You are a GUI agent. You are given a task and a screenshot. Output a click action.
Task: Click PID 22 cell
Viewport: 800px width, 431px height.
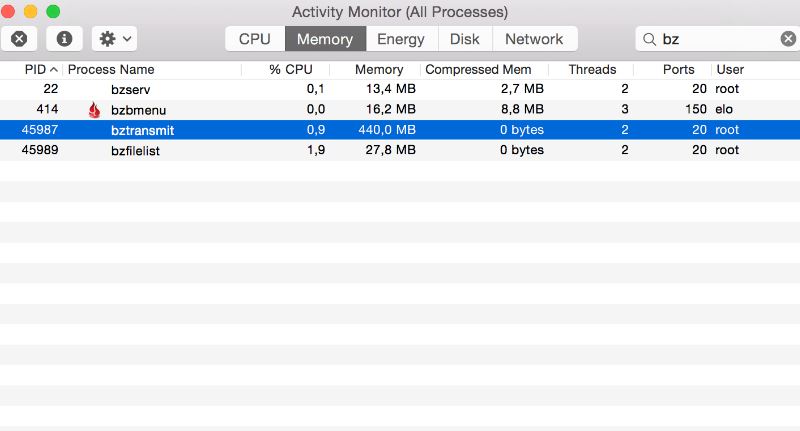51,89
